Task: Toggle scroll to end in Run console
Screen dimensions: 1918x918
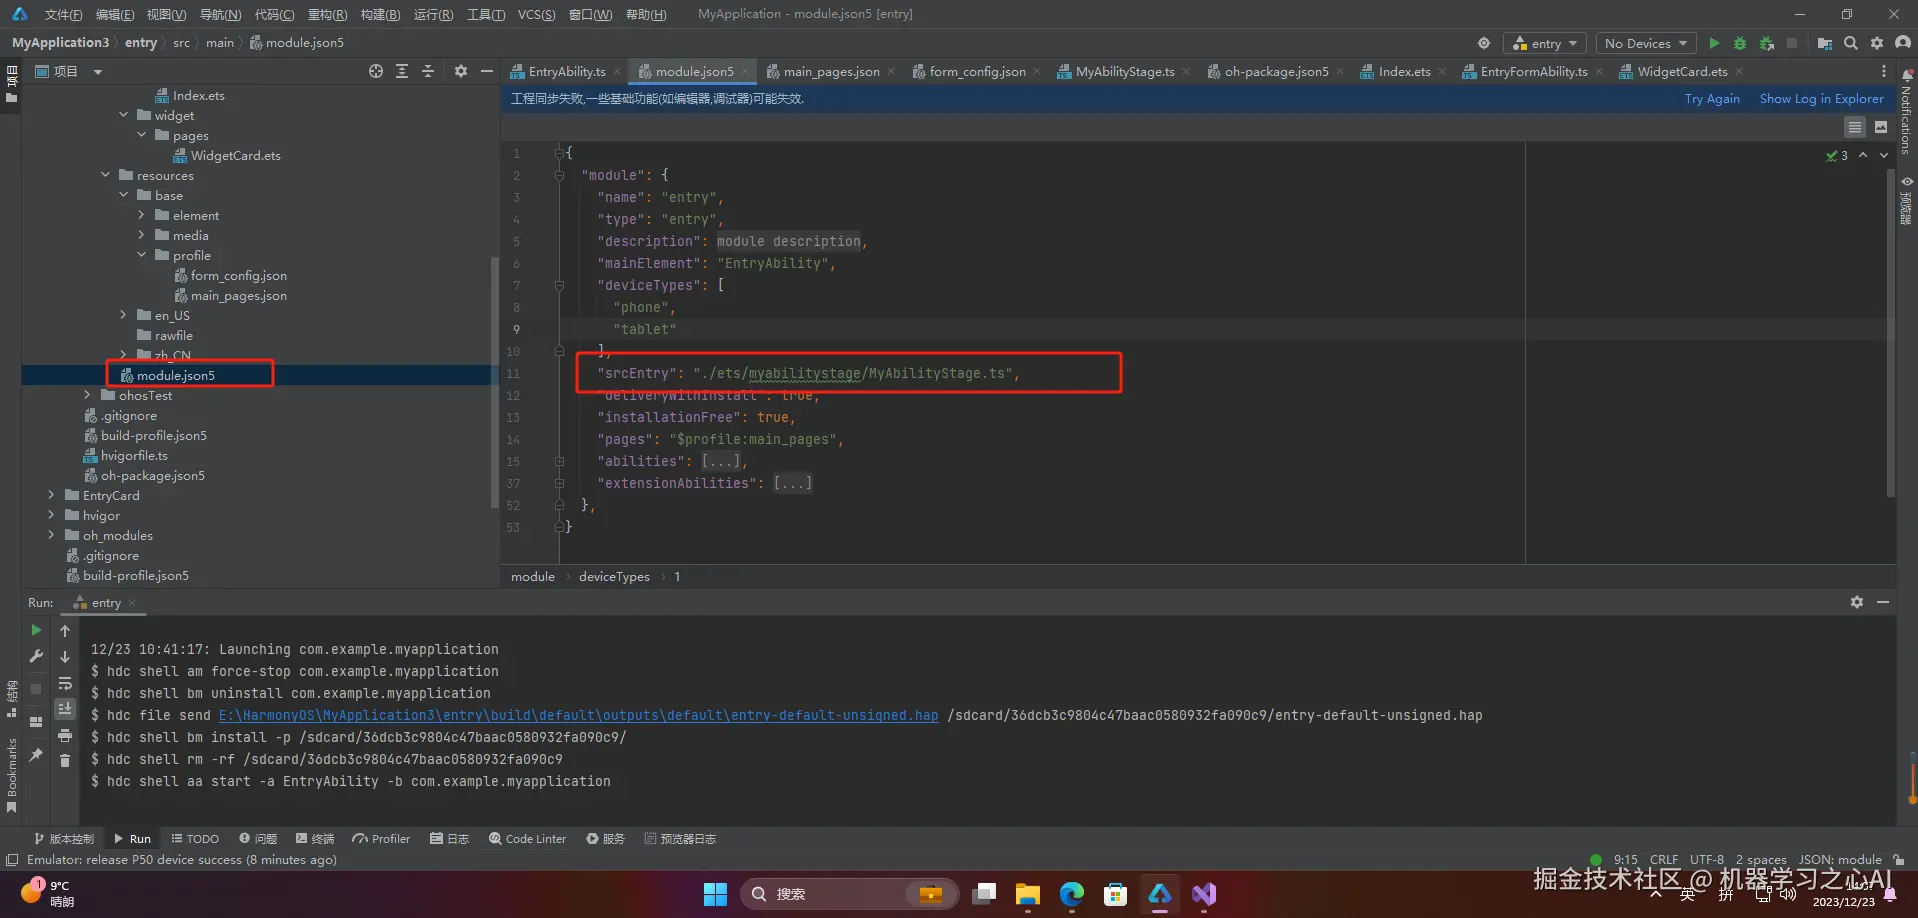Action: (65, 709)
